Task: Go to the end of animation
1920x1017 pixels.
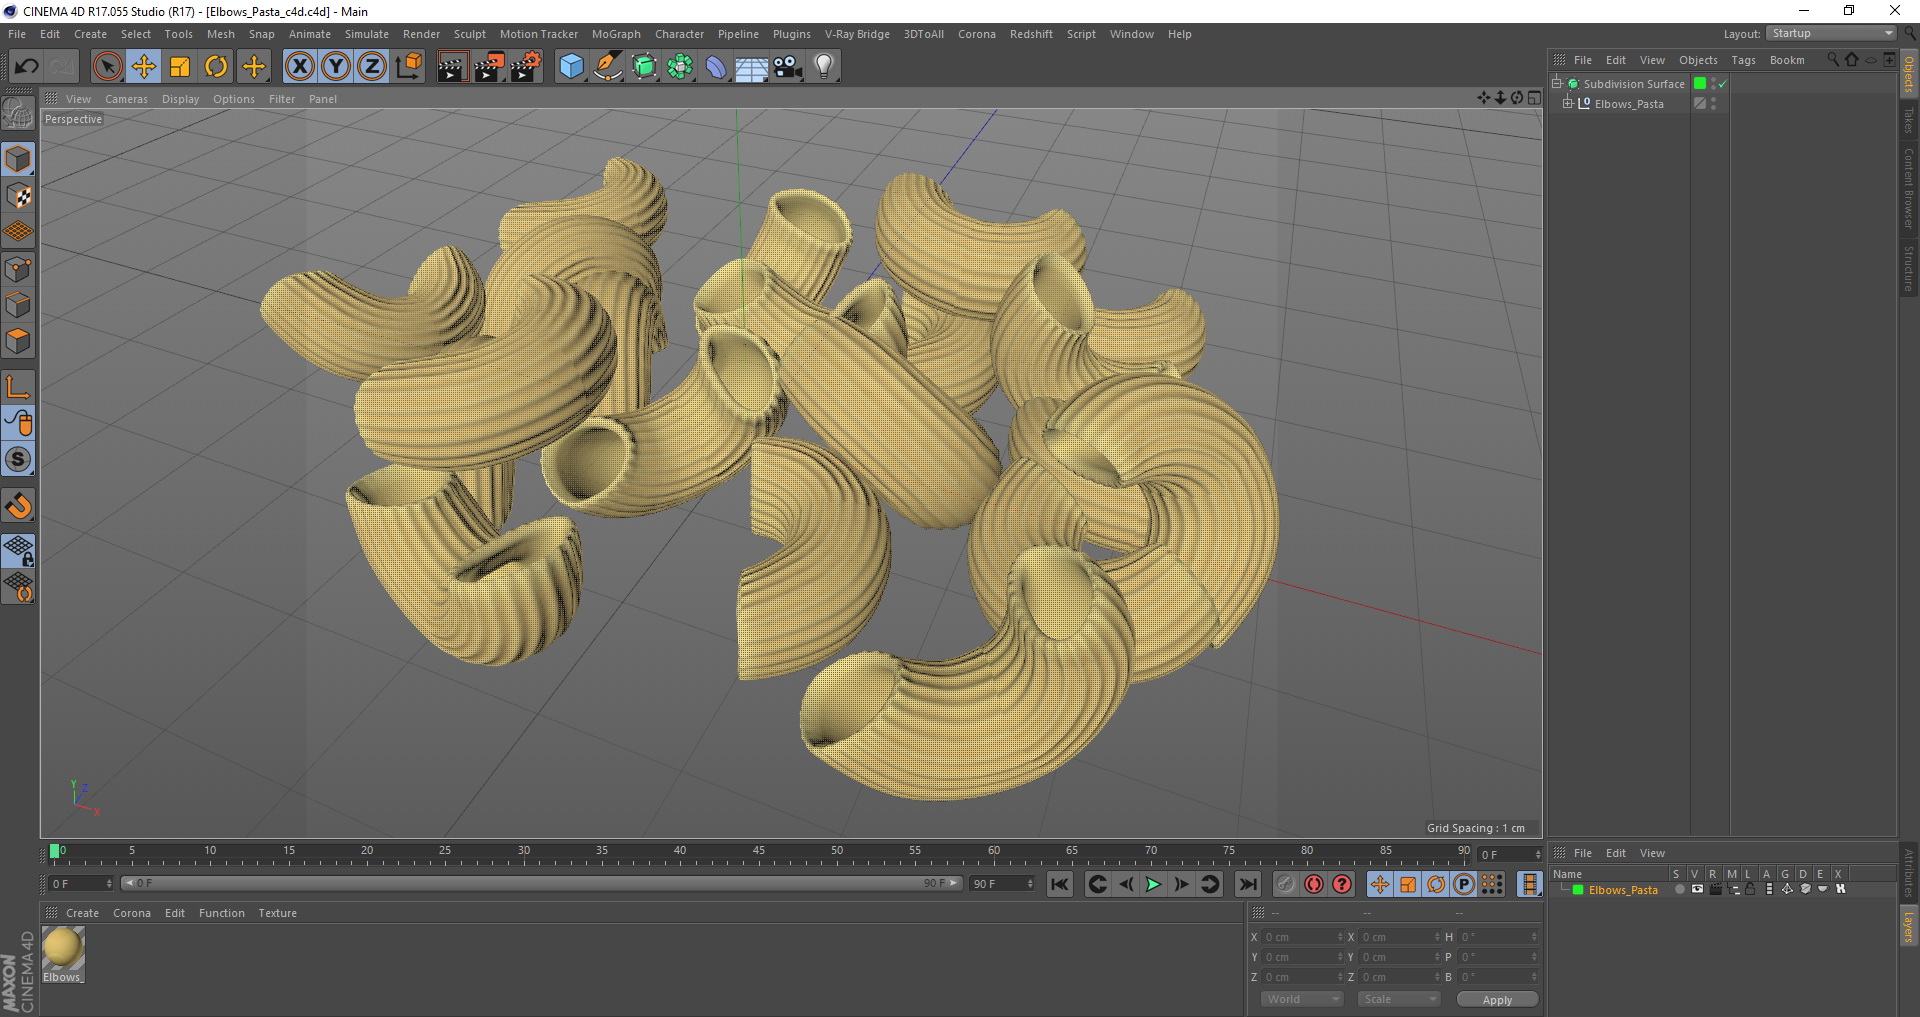Action: tap(1247, 884)
